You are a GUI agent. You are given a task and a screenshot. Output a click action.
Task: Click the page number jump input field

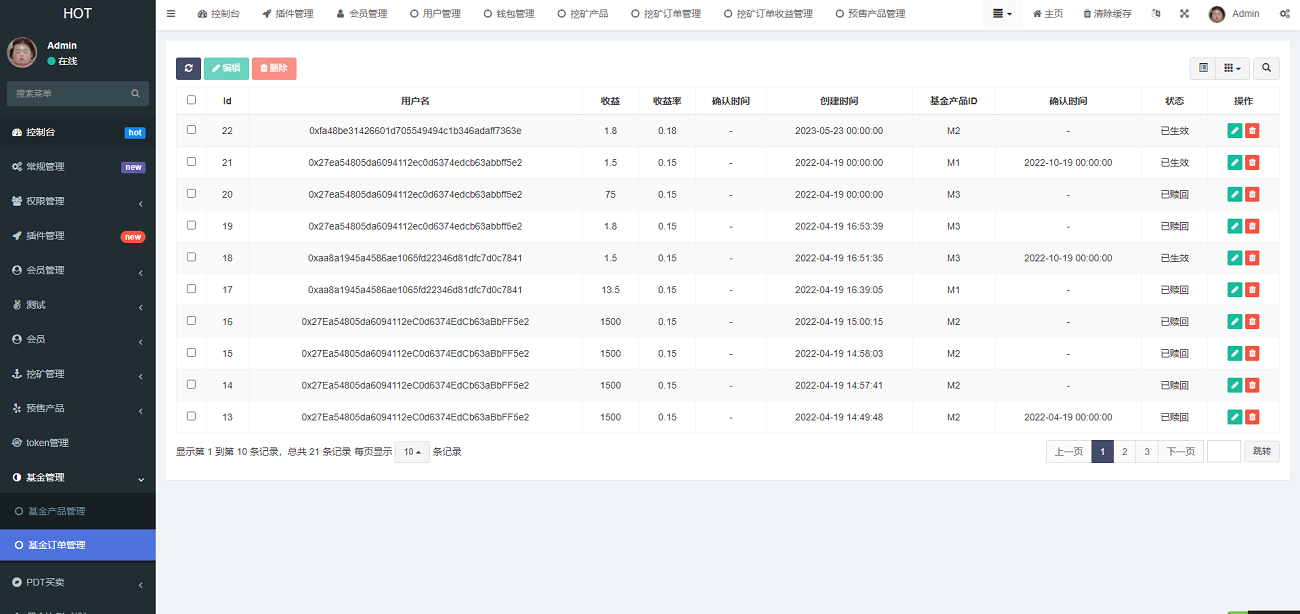pyautogui.click(x=1224, y=452)
